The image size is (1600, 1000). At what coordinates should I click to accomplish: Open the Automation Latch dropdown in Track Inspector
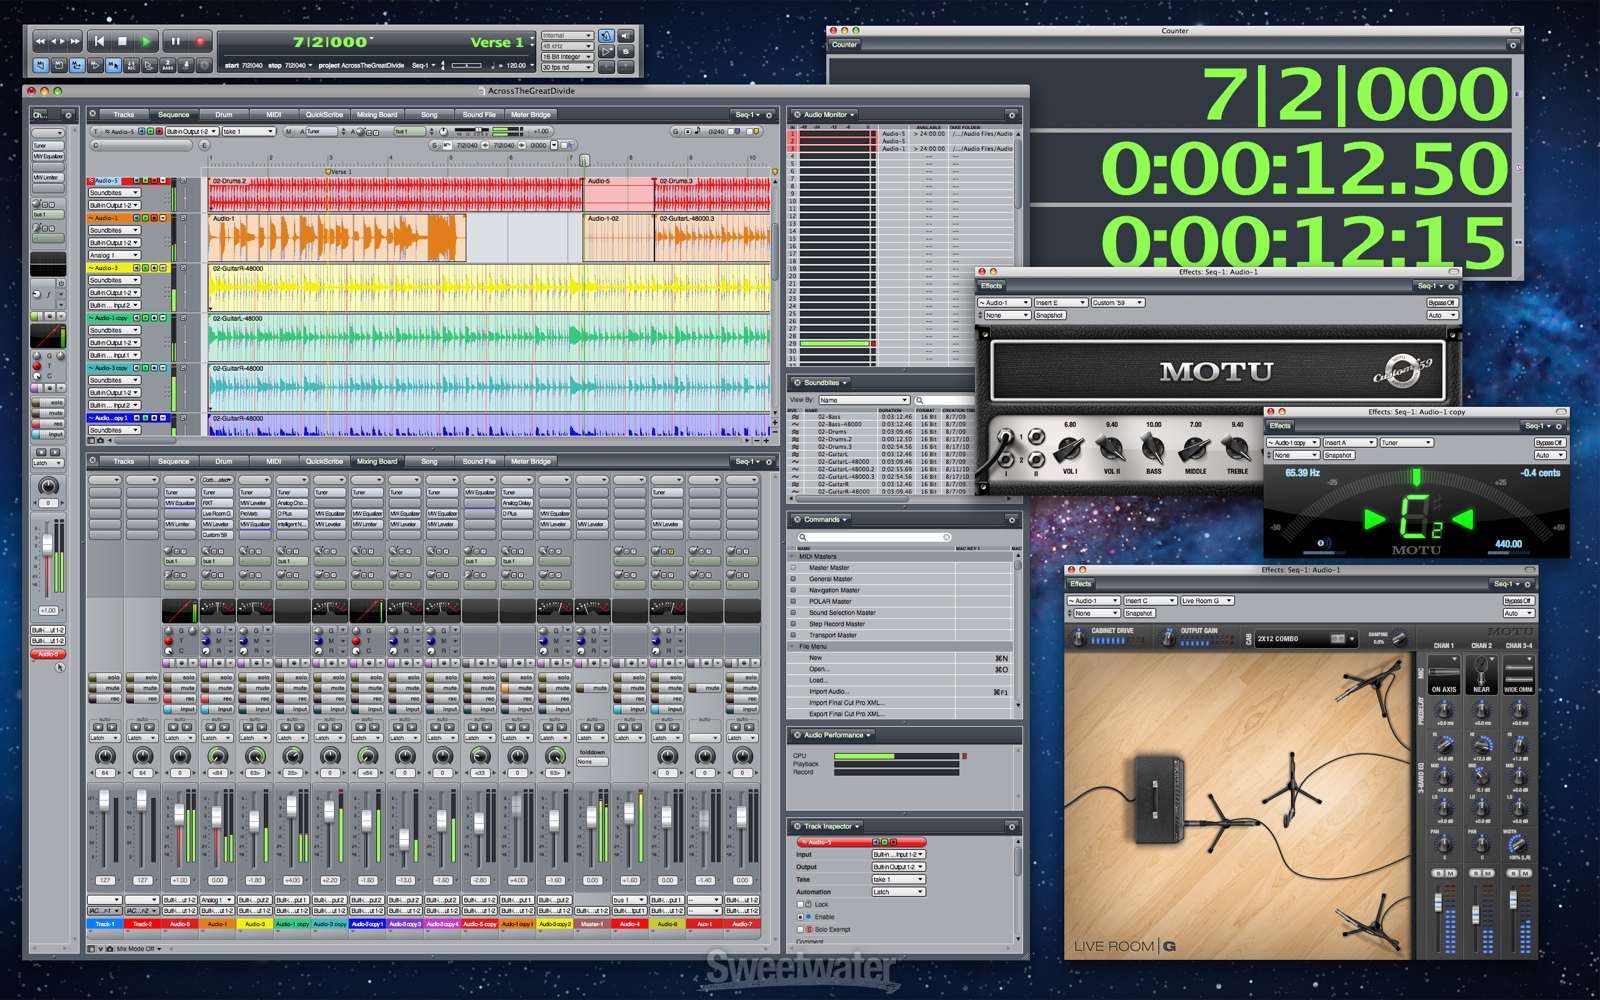pyautogui.click(x=899, y=892)
